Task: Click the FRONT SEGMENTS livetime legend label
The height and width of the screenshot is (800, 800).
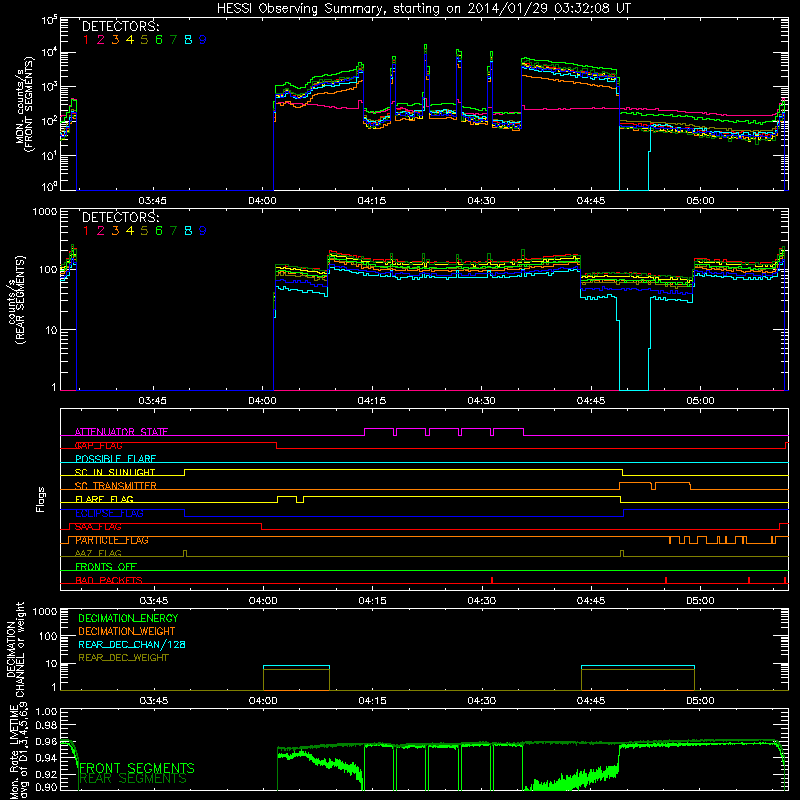Action: pos(137,768)
